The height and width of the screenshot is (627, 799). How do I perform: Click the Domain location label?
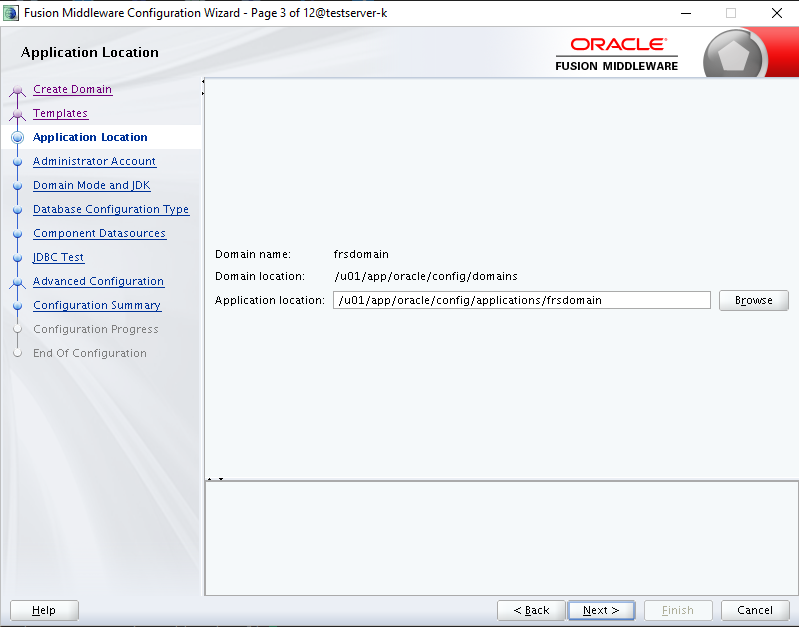click(x=260, y=276)
